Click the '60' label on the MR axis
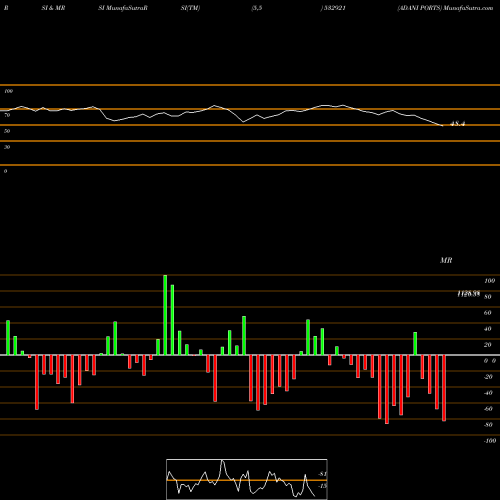The image size is (500, 500). 487,313
